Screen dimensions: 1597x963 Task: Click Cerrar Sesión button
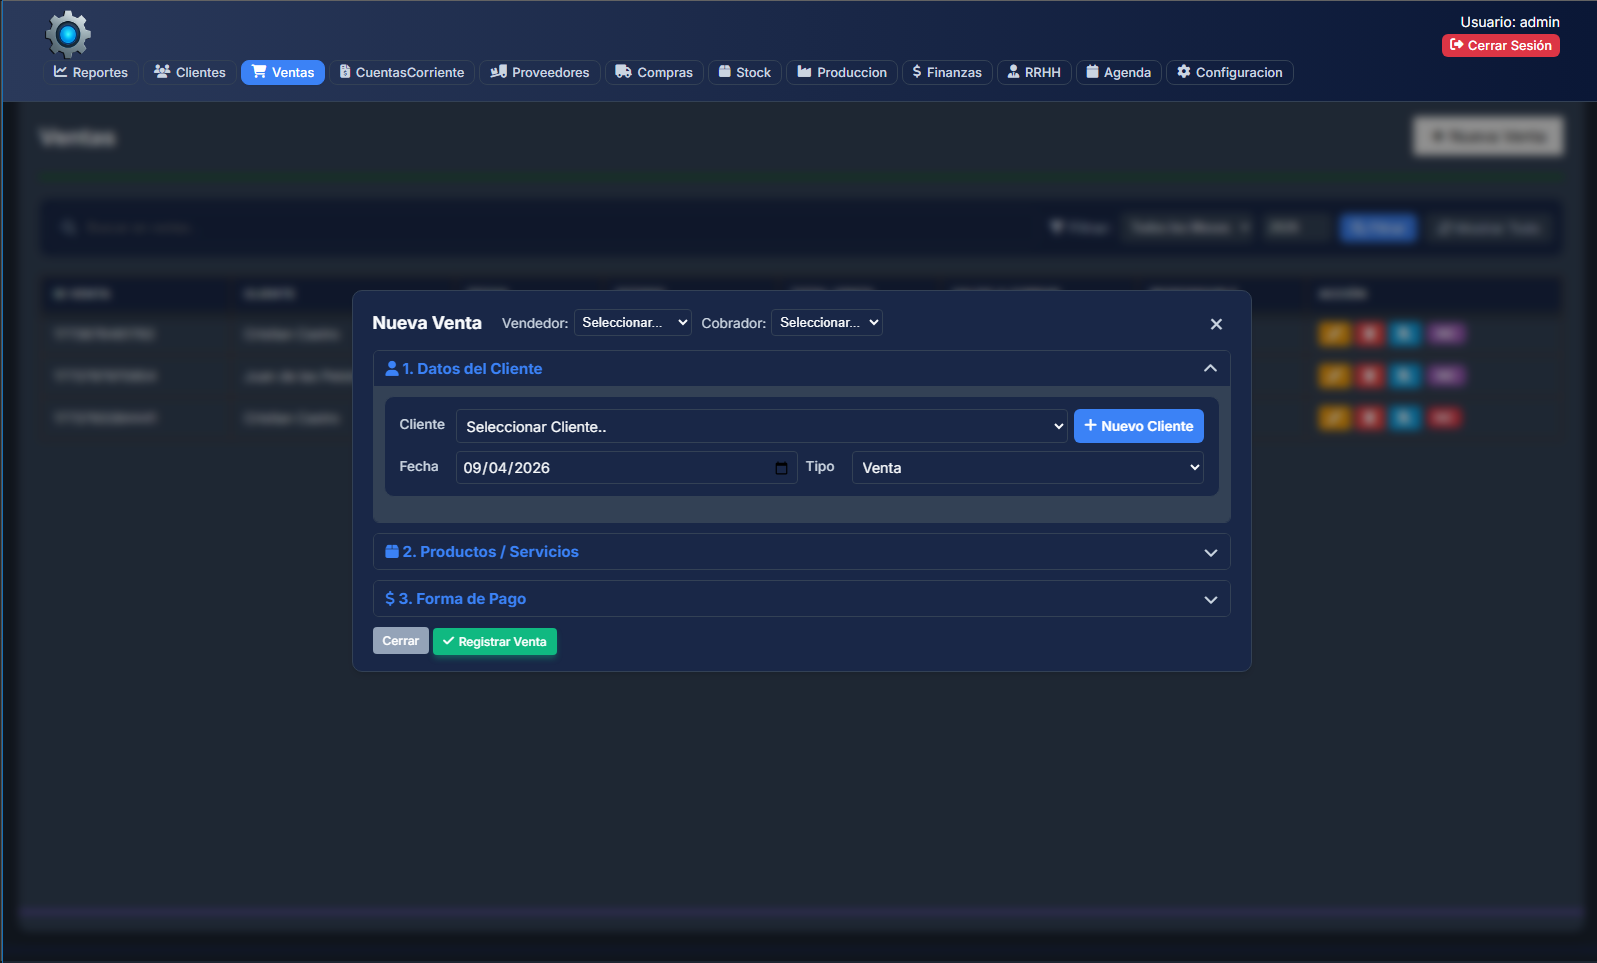coord(1501,45)
